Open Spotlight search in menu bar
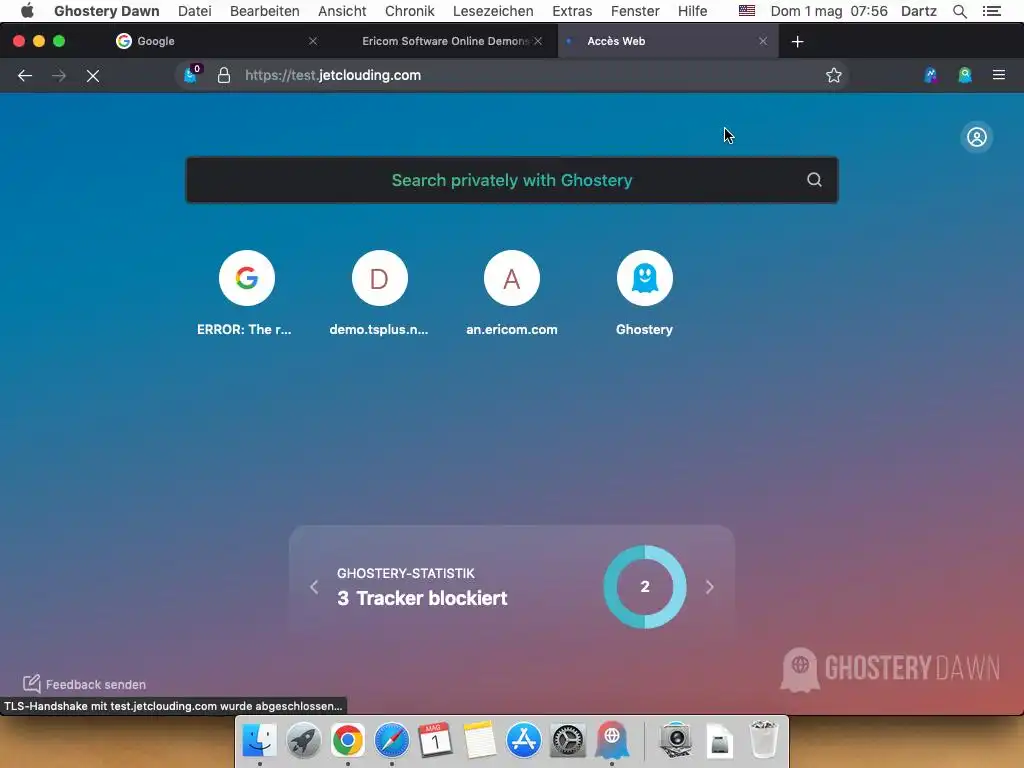Viewport: 1024px width, 768px height. tap(959, 11)
